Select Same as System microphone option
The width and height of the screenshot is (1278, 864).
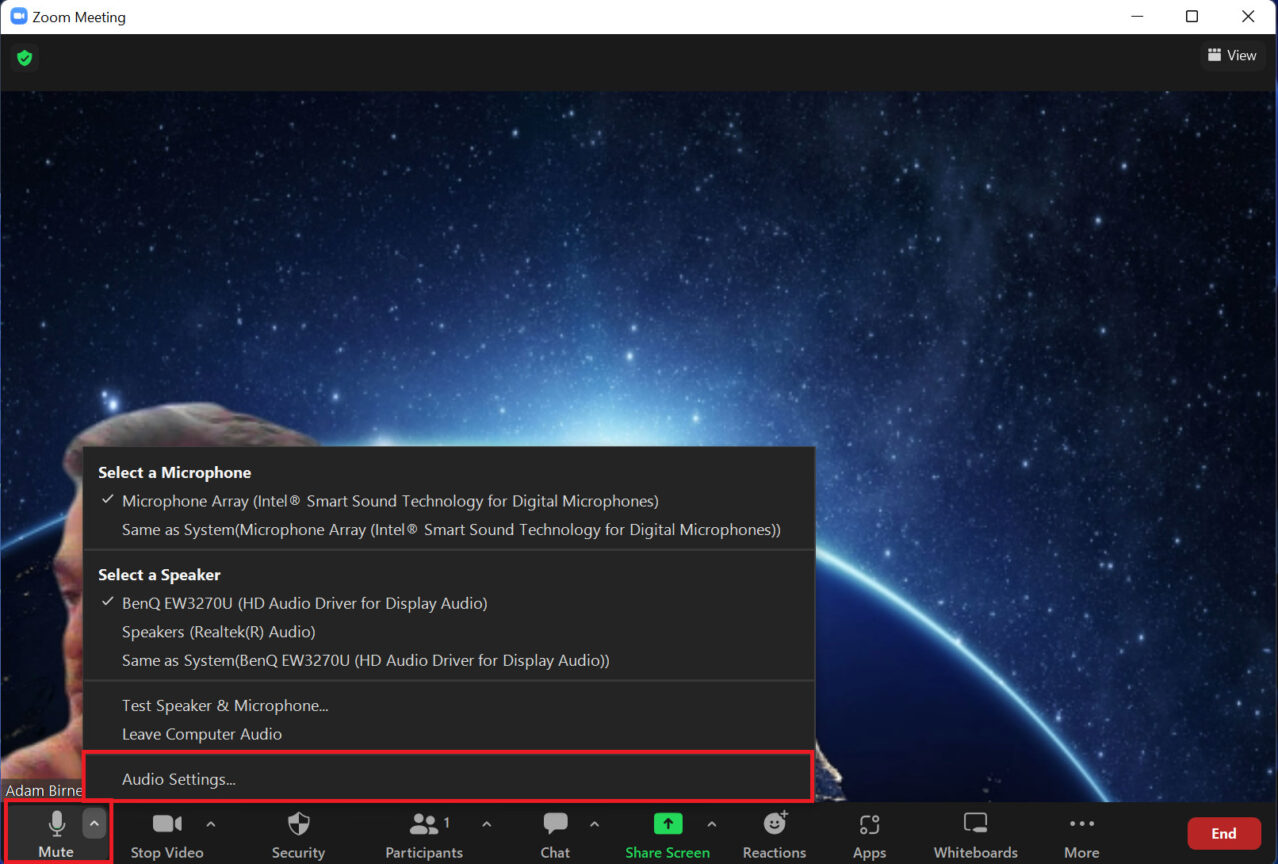[450, 529]
